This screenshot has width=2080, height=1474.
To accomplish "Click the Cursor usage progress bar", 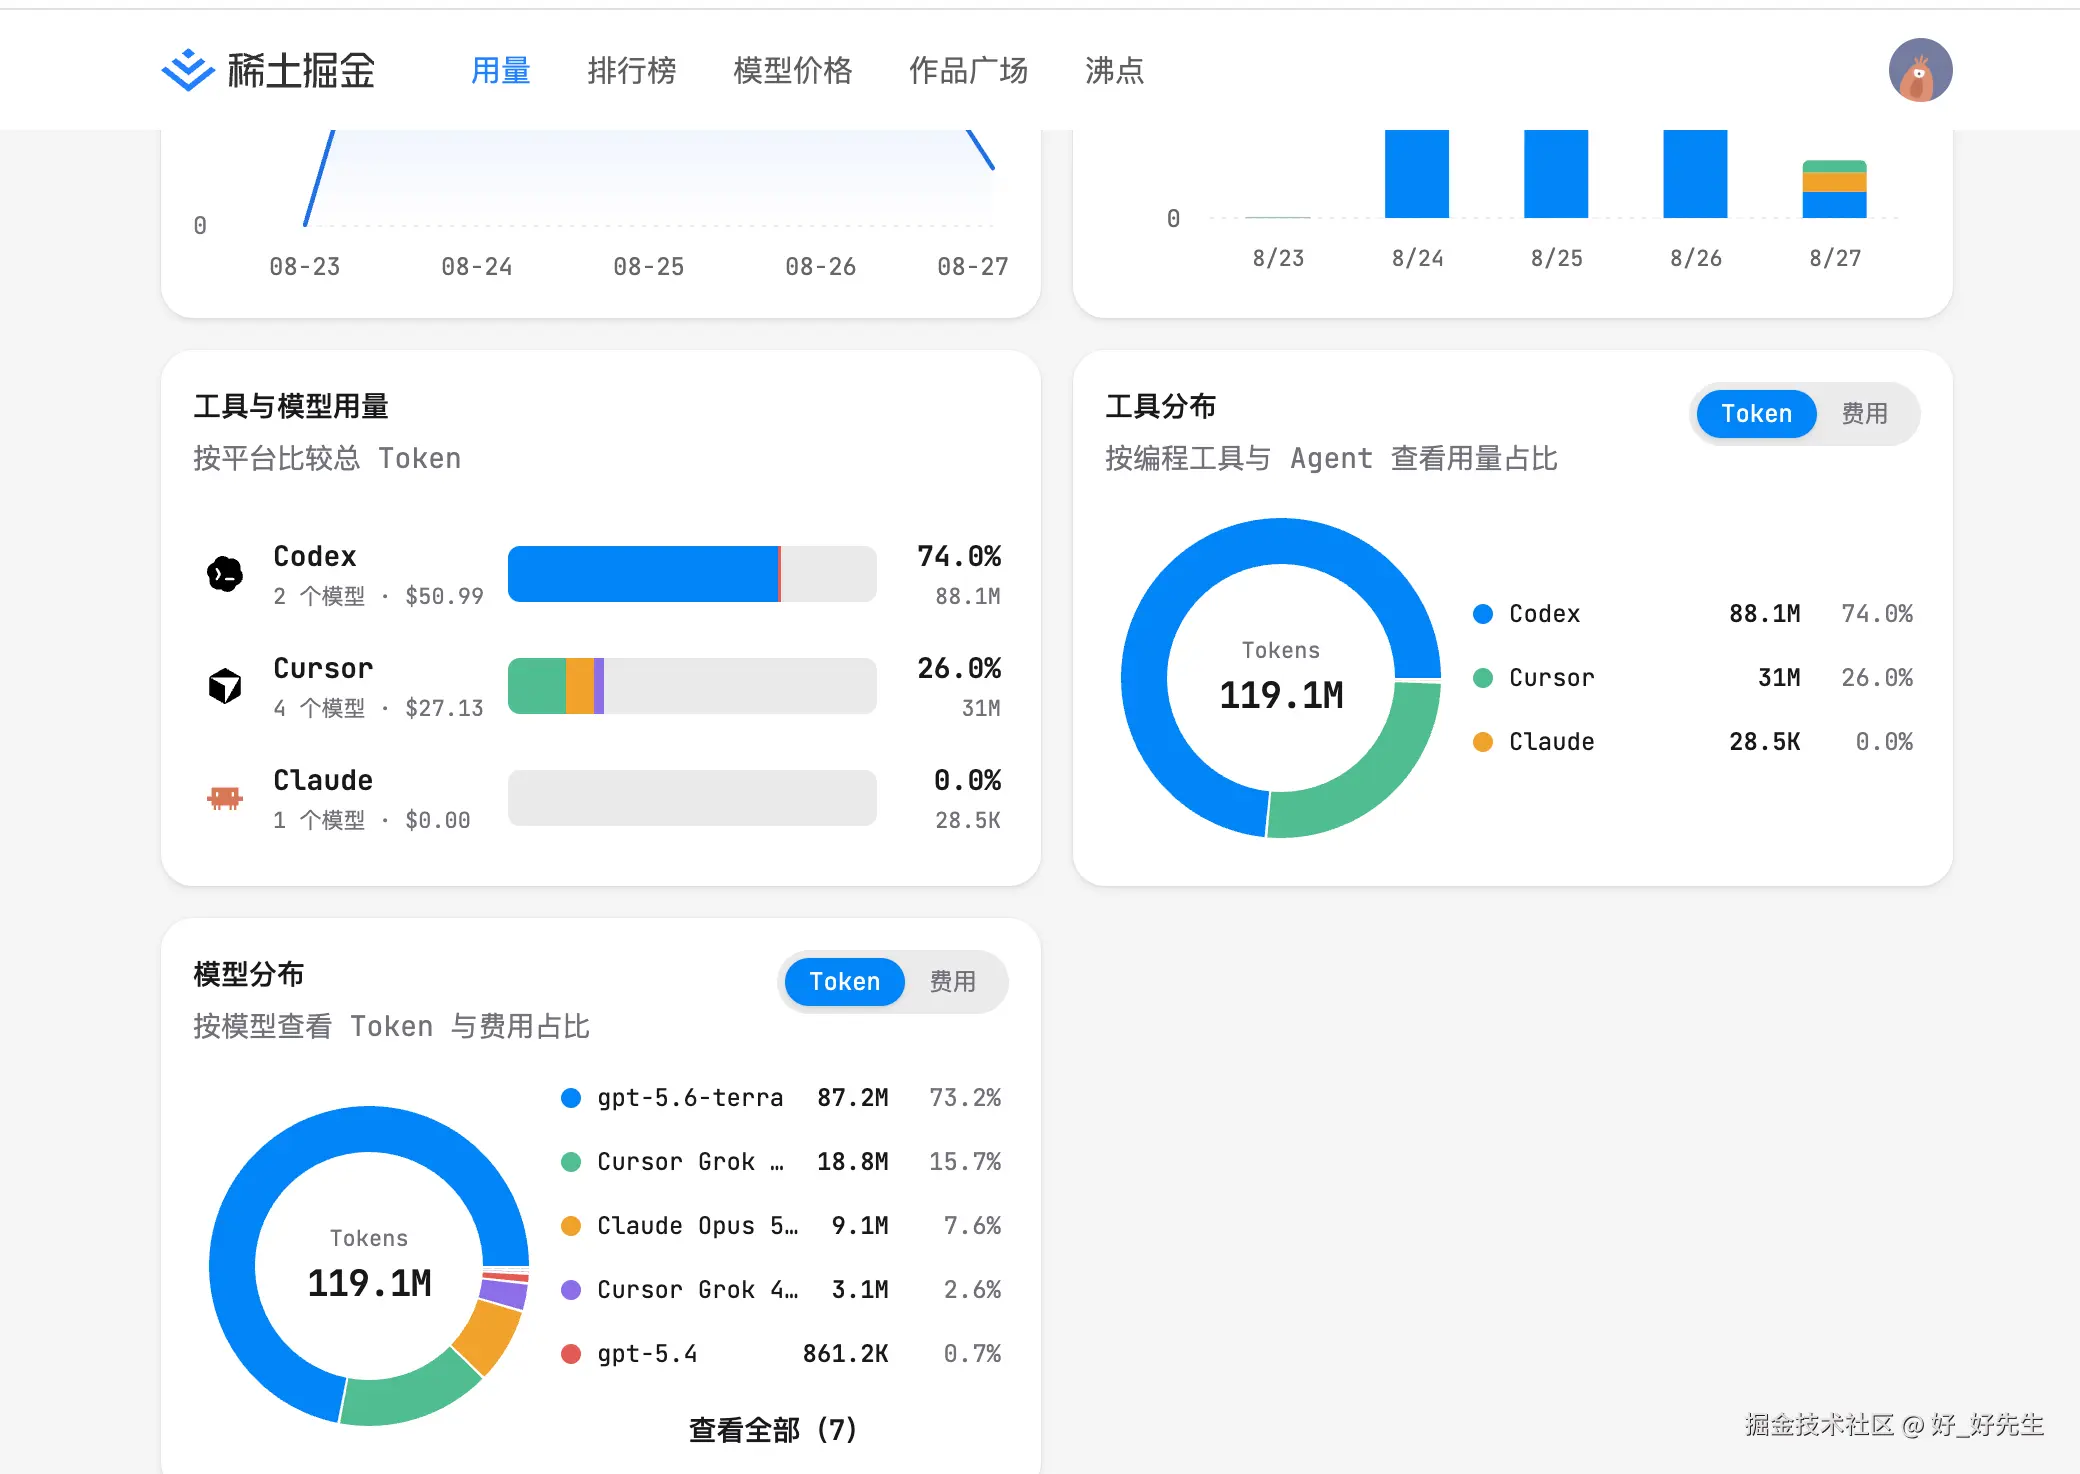I will tap(692, 686).
